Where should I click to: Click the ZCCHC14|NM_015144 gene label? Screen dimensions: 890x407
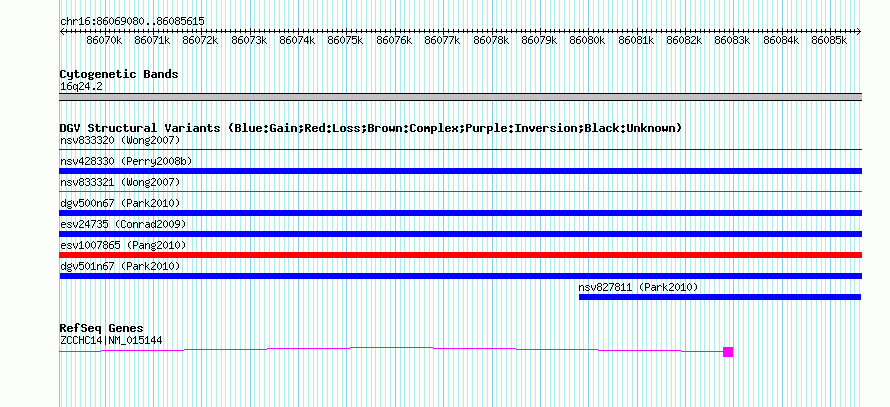coord(112,341)
